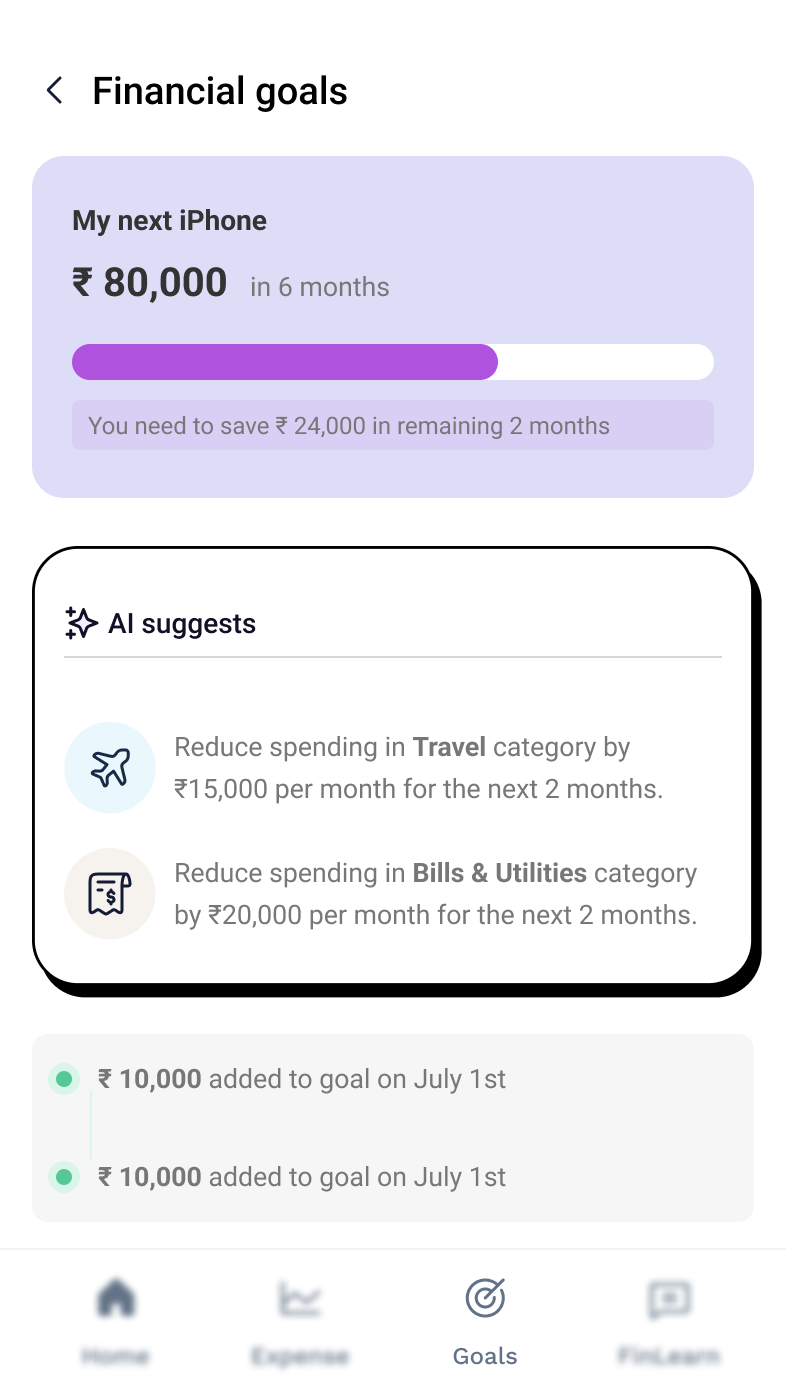The width and height of the screenshot is (786, 1398).
Task: Click the AI suggests heading
Action: (182, 624)
